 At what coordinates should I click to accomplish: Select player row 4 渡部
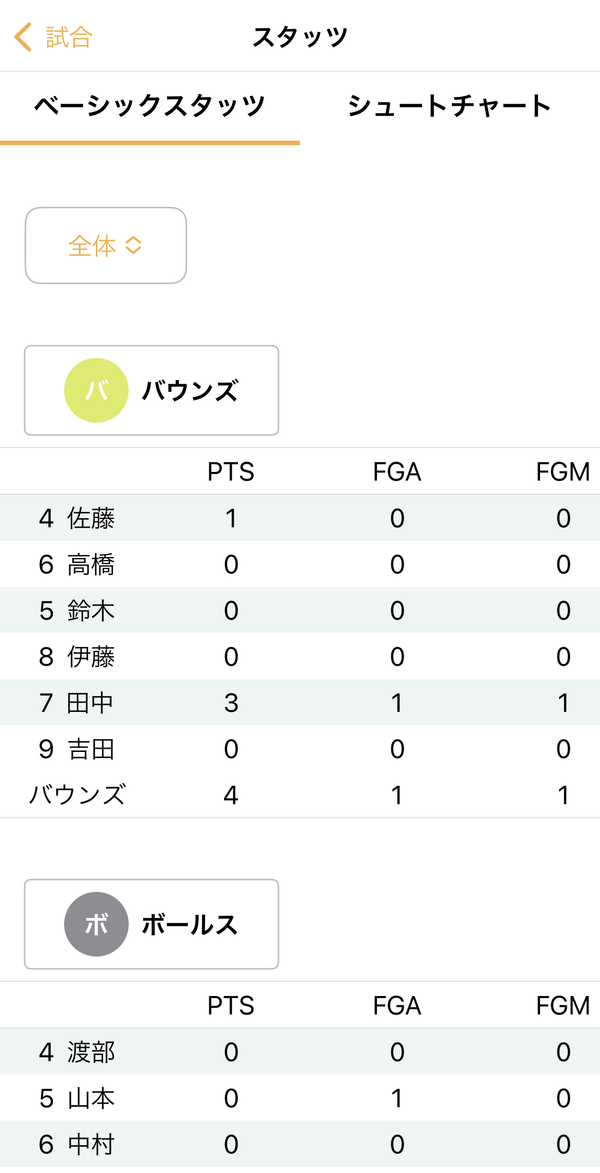(300, 1052)
